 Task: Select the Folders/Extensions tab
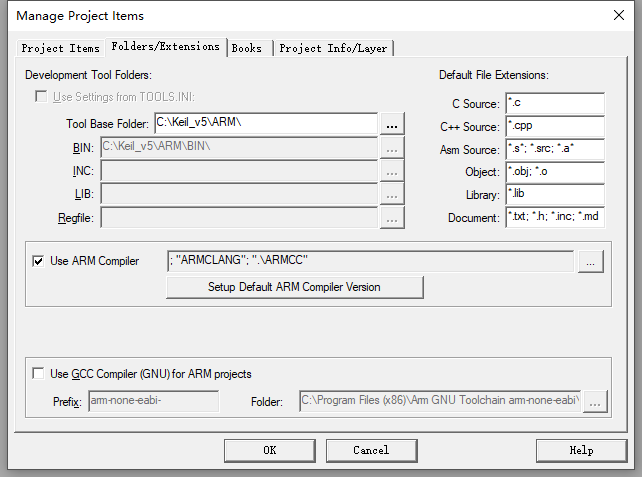(x=166, y=47)
